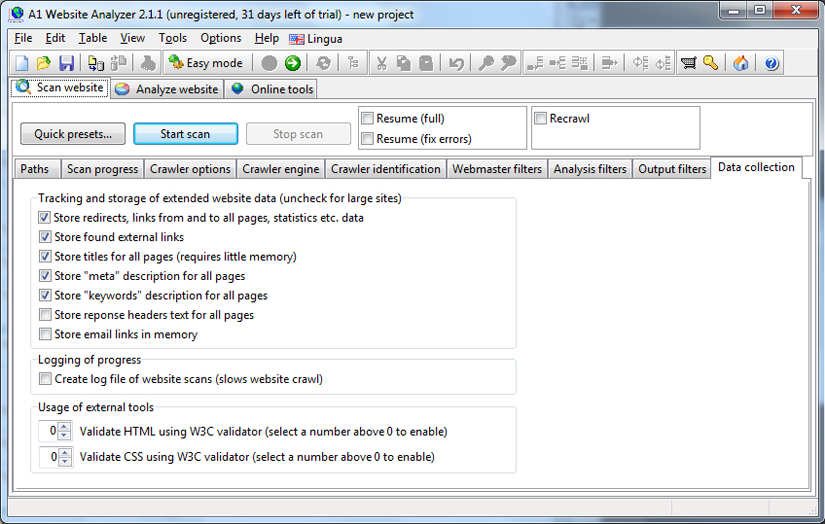Click the Stop scan button
This screenshot has width=825, height=524.
pyautogui.click(x=298, y=134)
